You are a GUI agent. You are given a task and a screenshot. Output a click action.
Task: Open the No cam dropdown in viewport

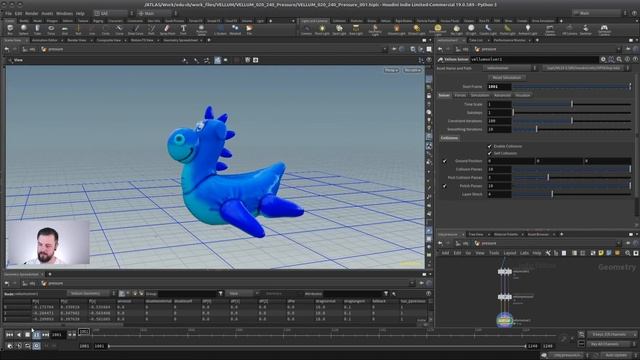(x=412, y=70)
